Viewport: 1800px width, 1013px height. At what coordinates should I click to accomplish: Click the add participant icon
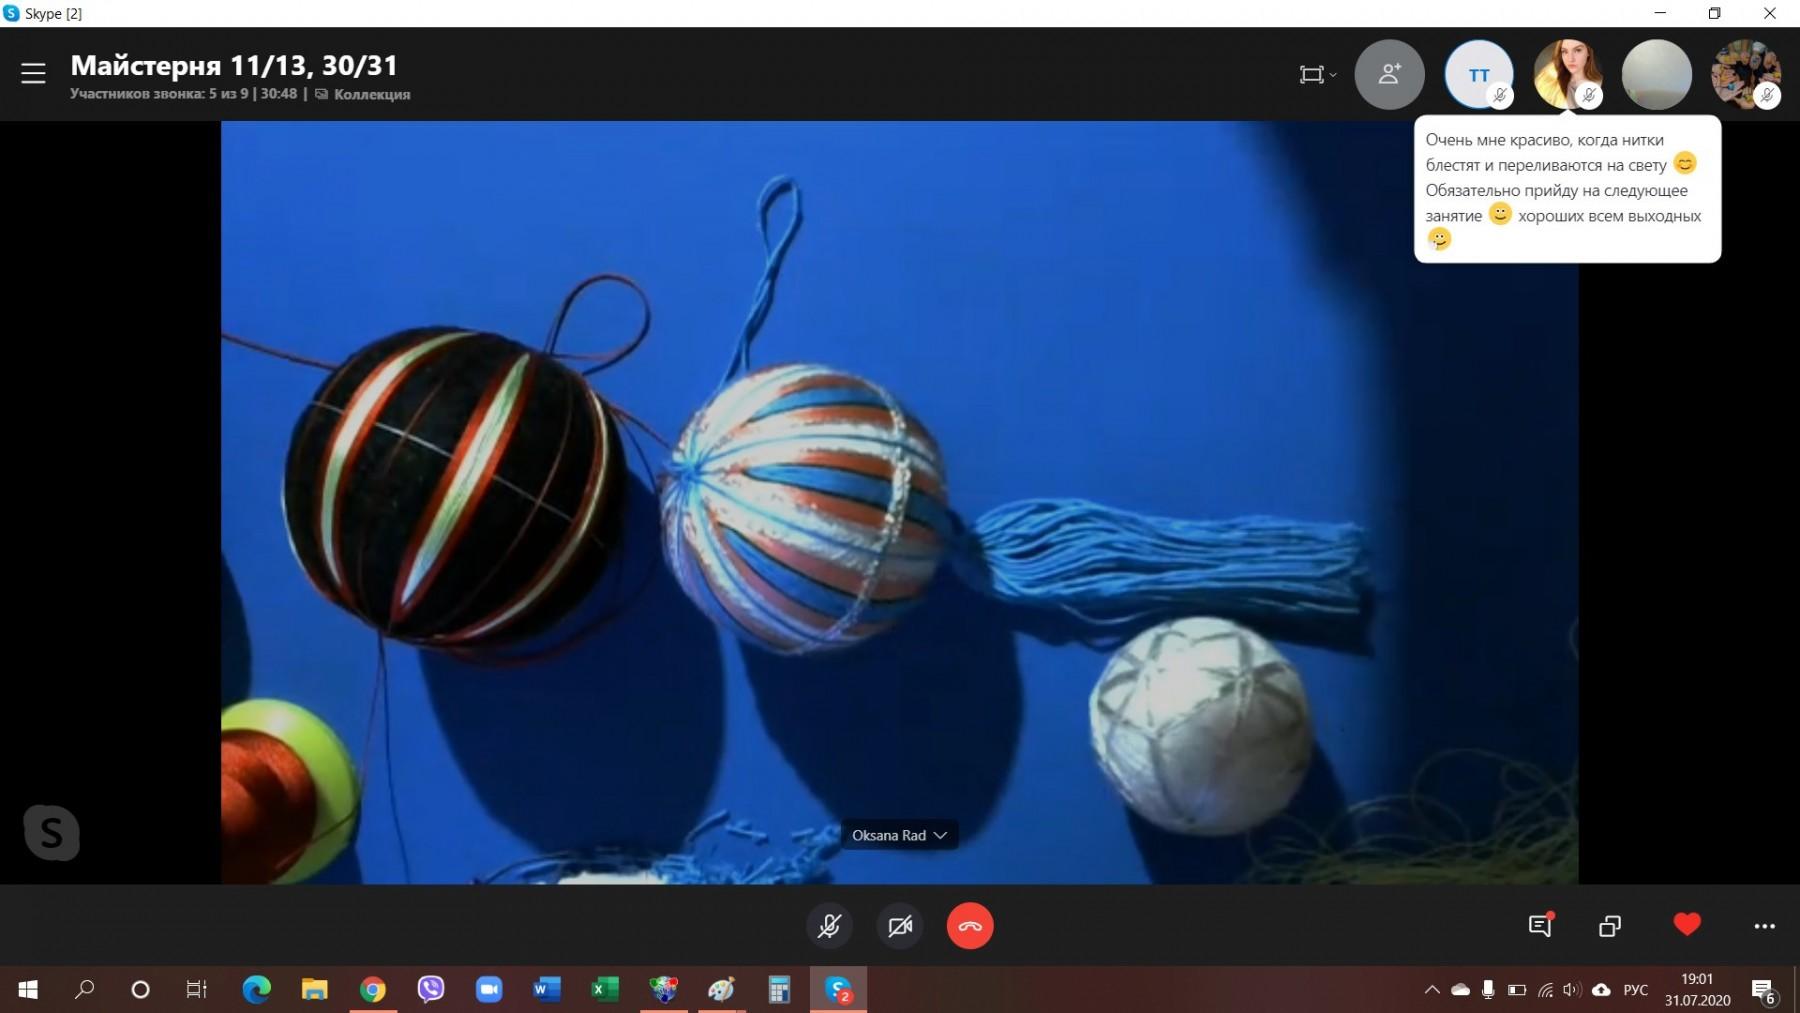[1389, 74]
